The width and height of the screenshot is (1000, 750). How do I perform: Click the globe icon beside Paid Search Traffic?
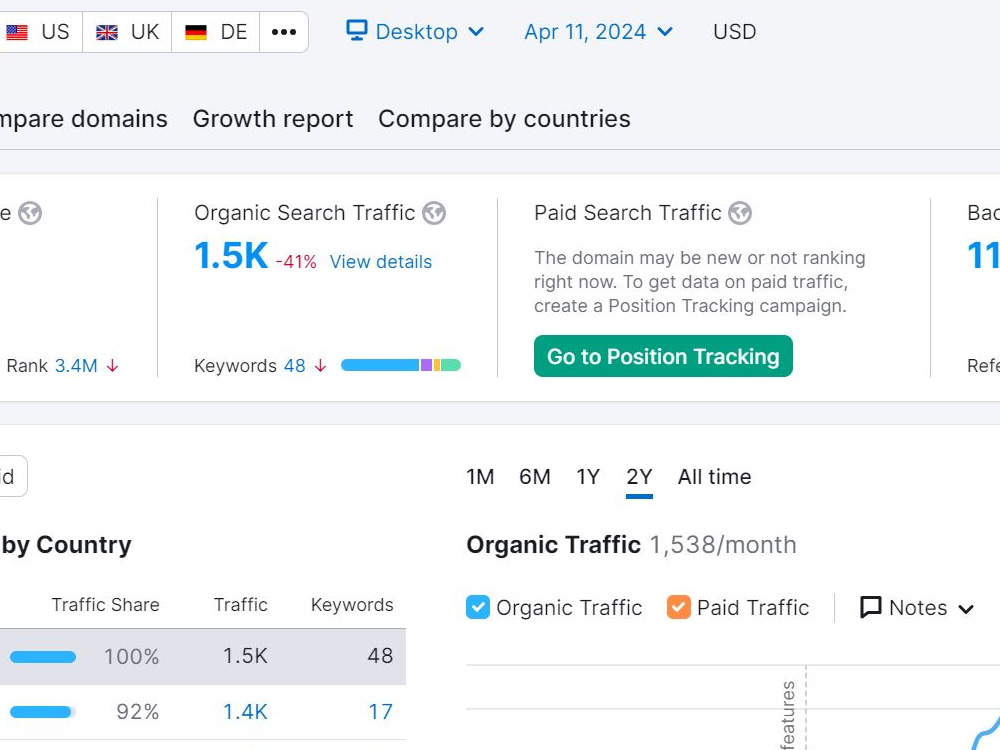pyautogui.click(x=740, y=213)
